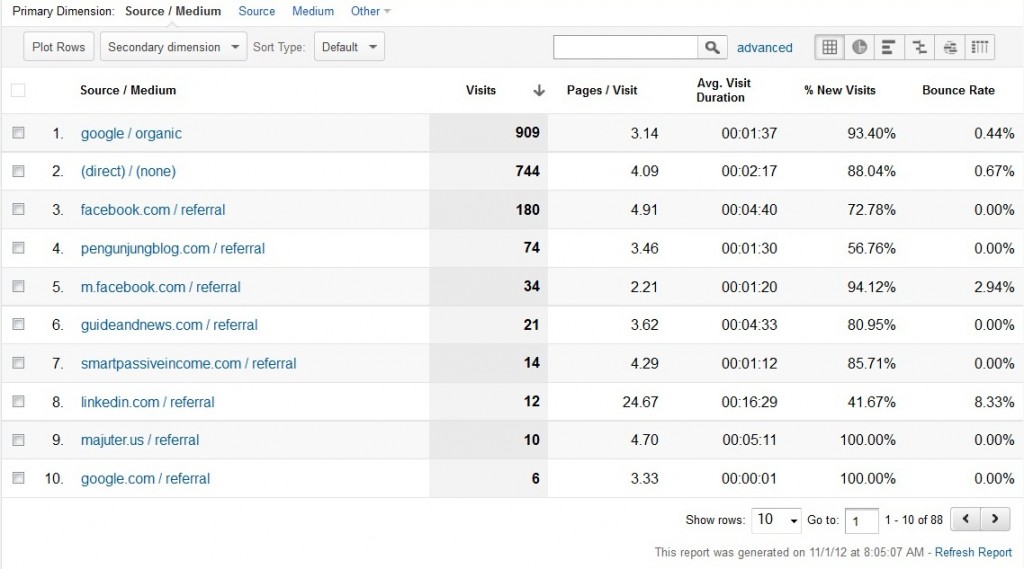The image size is (1024, 569).
Task: Select Source / Medium primary dimension
Action: coord(173,11)
